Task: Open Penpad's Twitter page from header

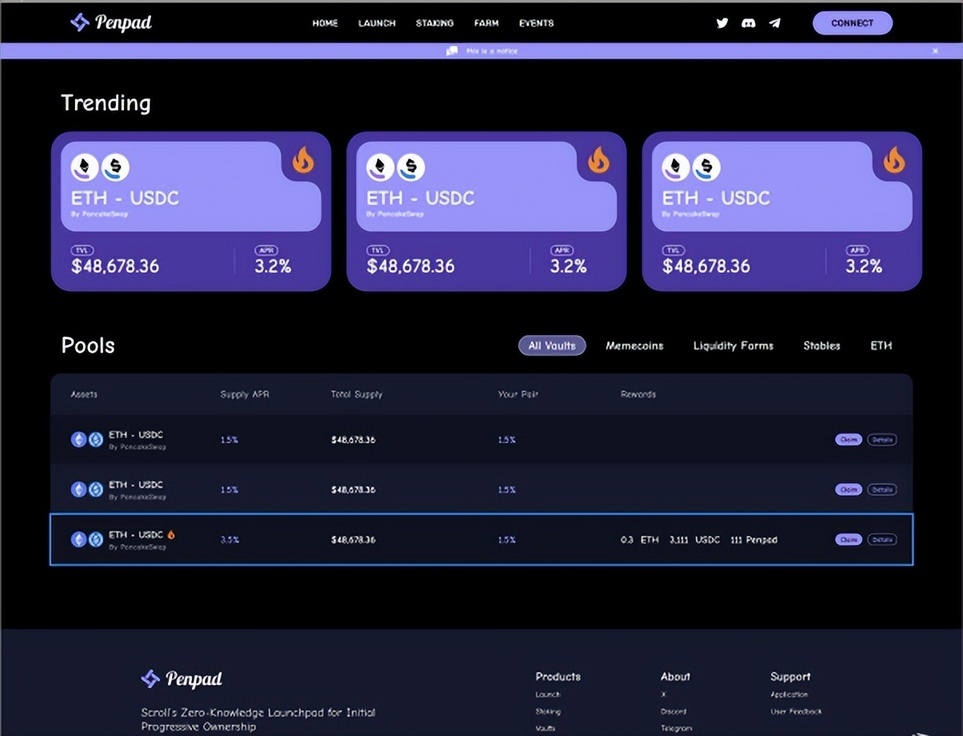Action: [x=722, y=23]
